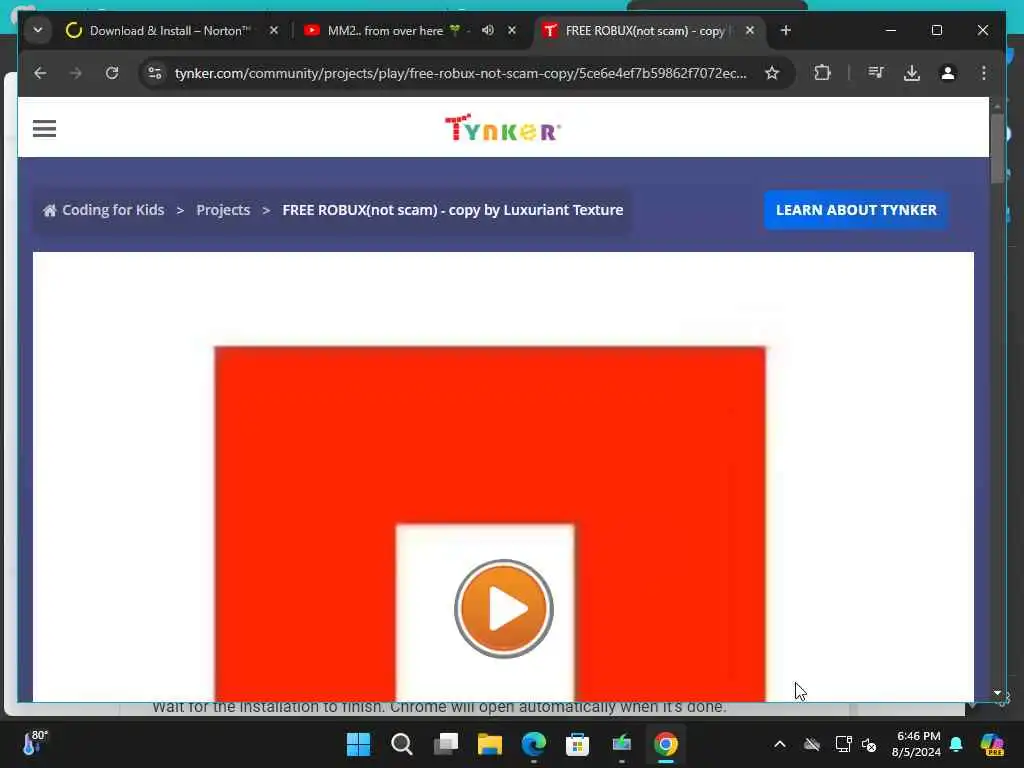Screen dimensions: 1024x768
Task: Open a new browser tab
Action: pyautogui.click(x=786, y=30)
